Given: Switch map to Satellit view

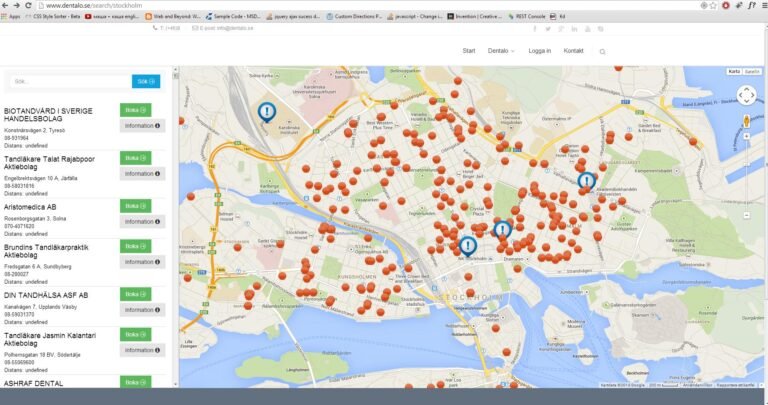Looking at the screenshot, I should (x=752, y=72).
